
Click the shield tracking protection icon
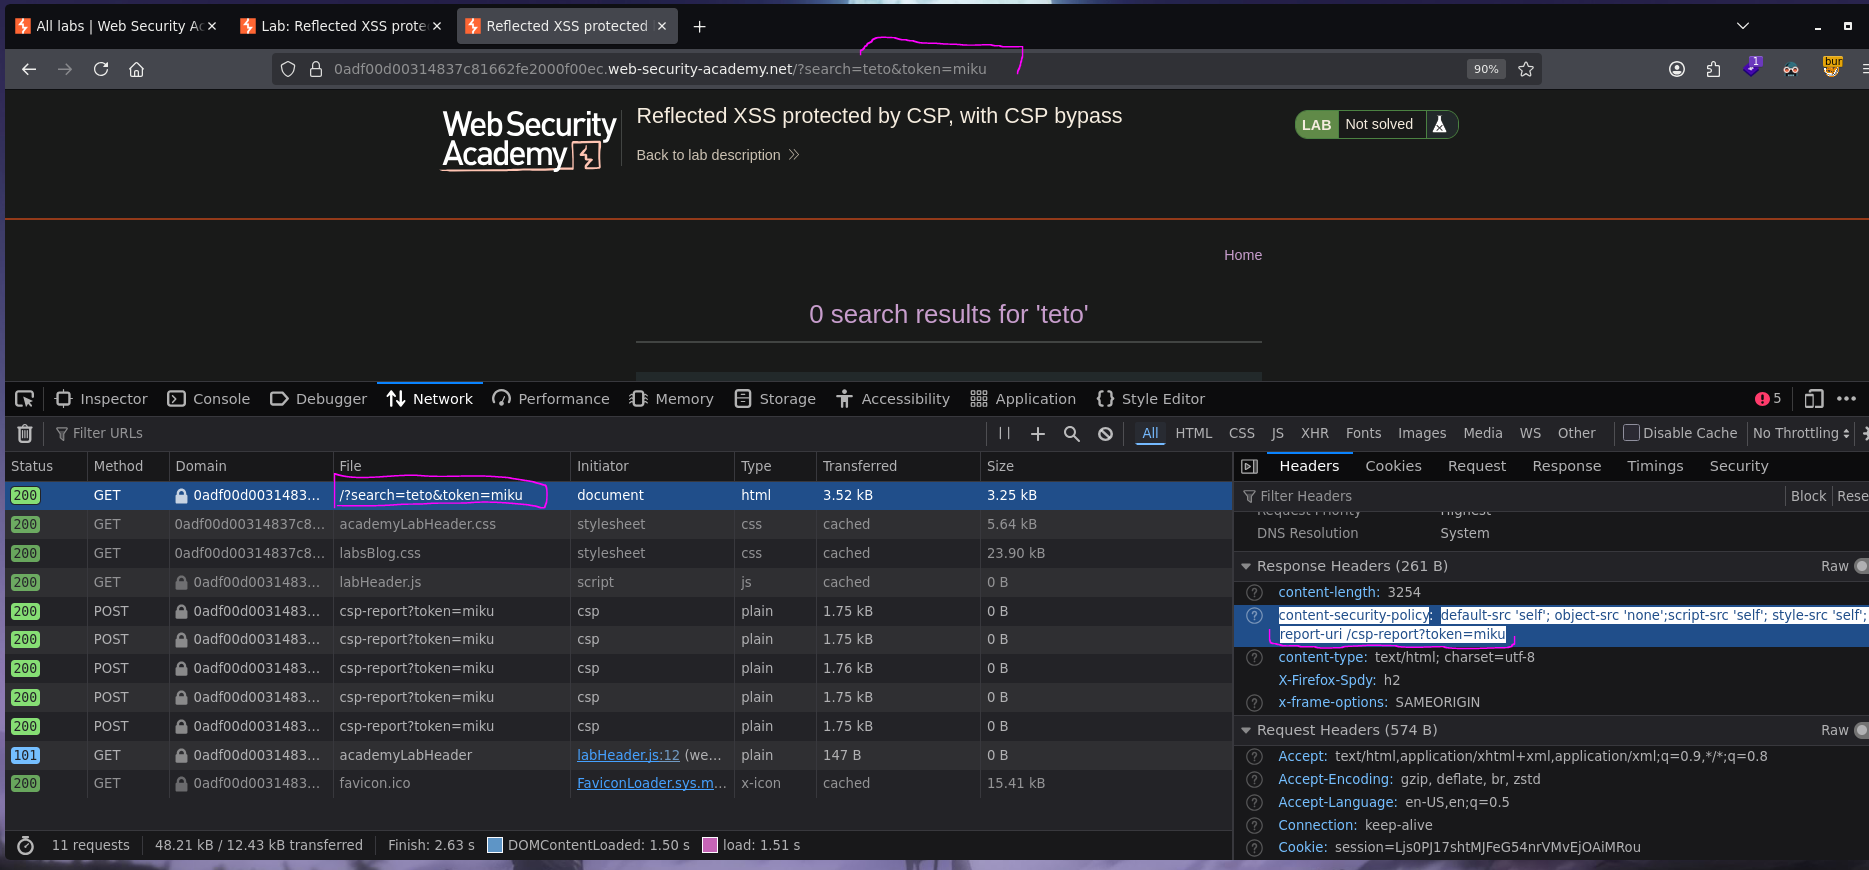pyautogui.click(x=288, y=69)
